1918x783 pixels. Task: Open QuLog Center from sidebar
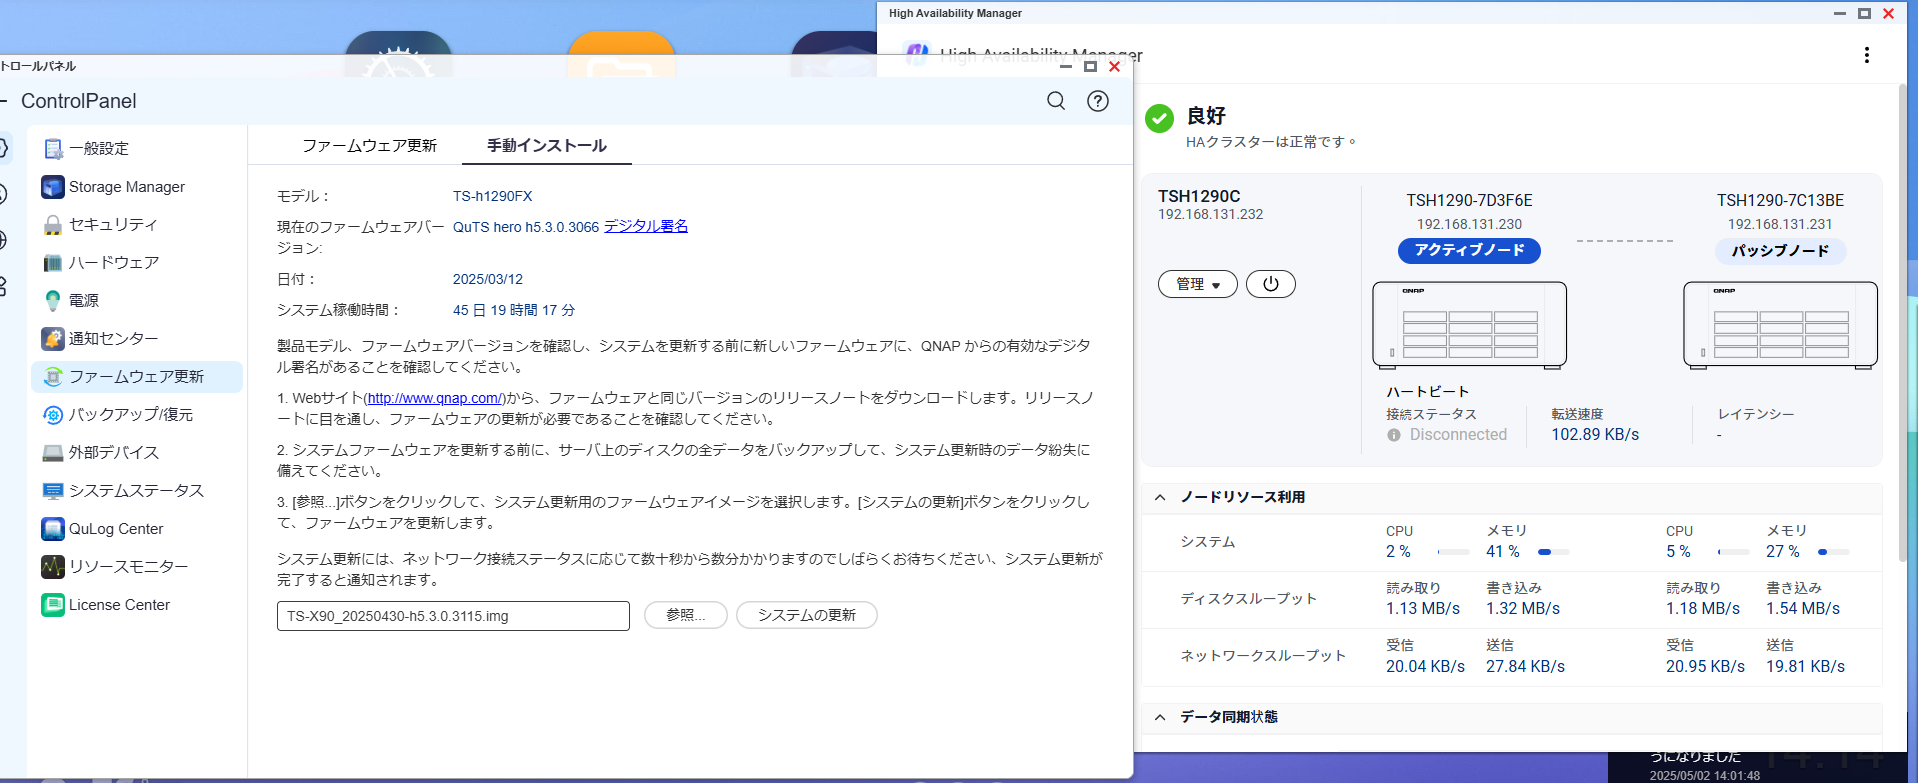(x=135, y=529)
